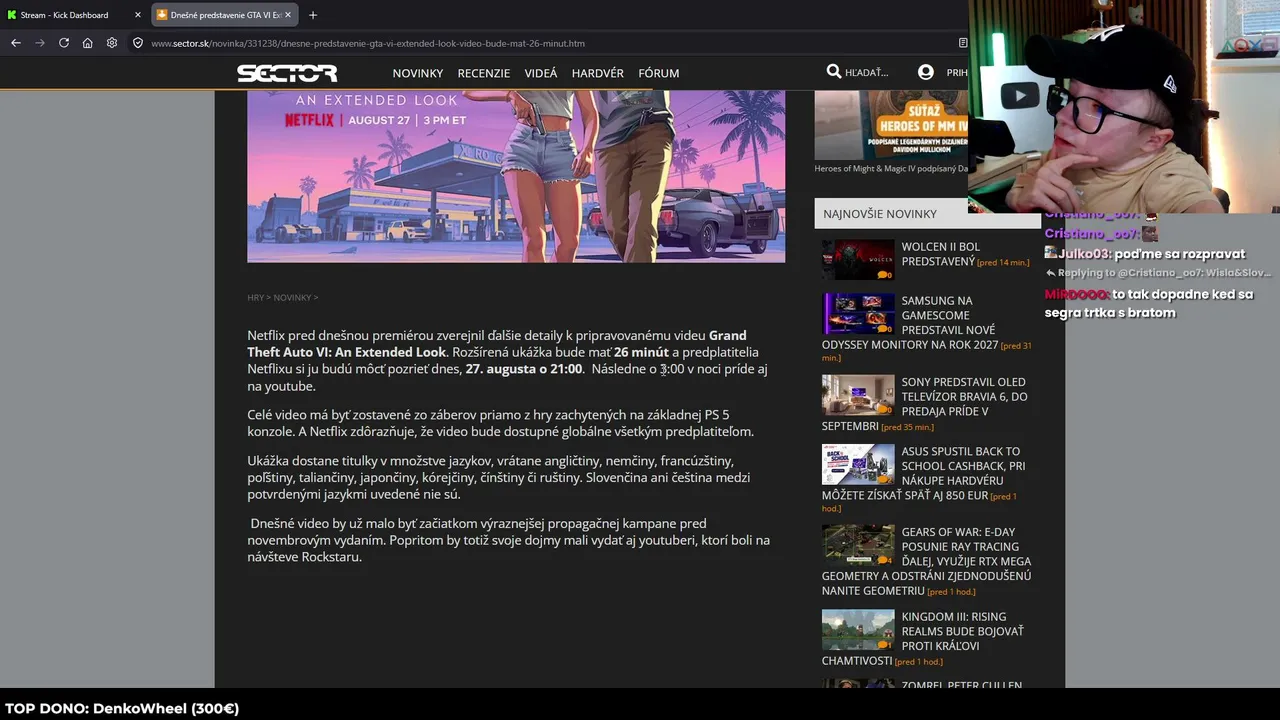This screenshot has width=1280, height=720.
Task: Close the Stream - Kick Dashboard tab
Action: pos(137,15)
